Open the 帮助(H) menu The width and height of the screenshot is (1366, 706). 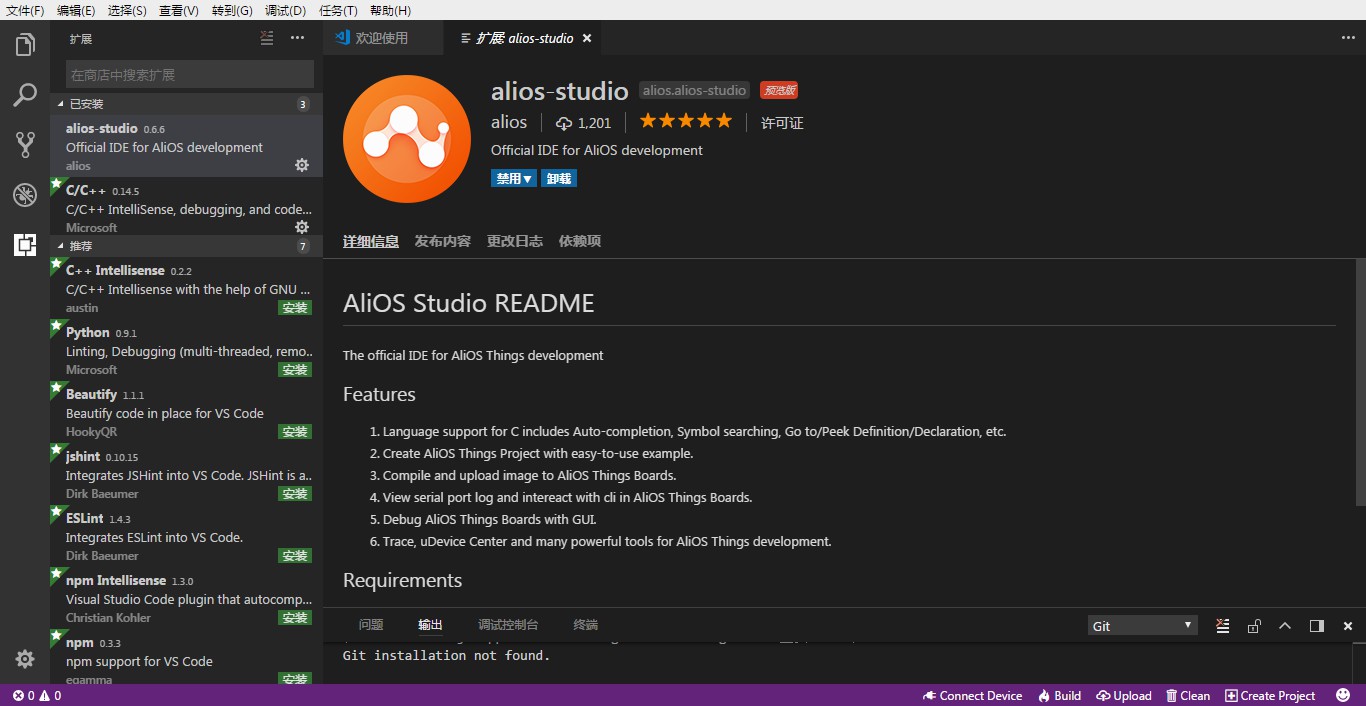click(390, 10)
